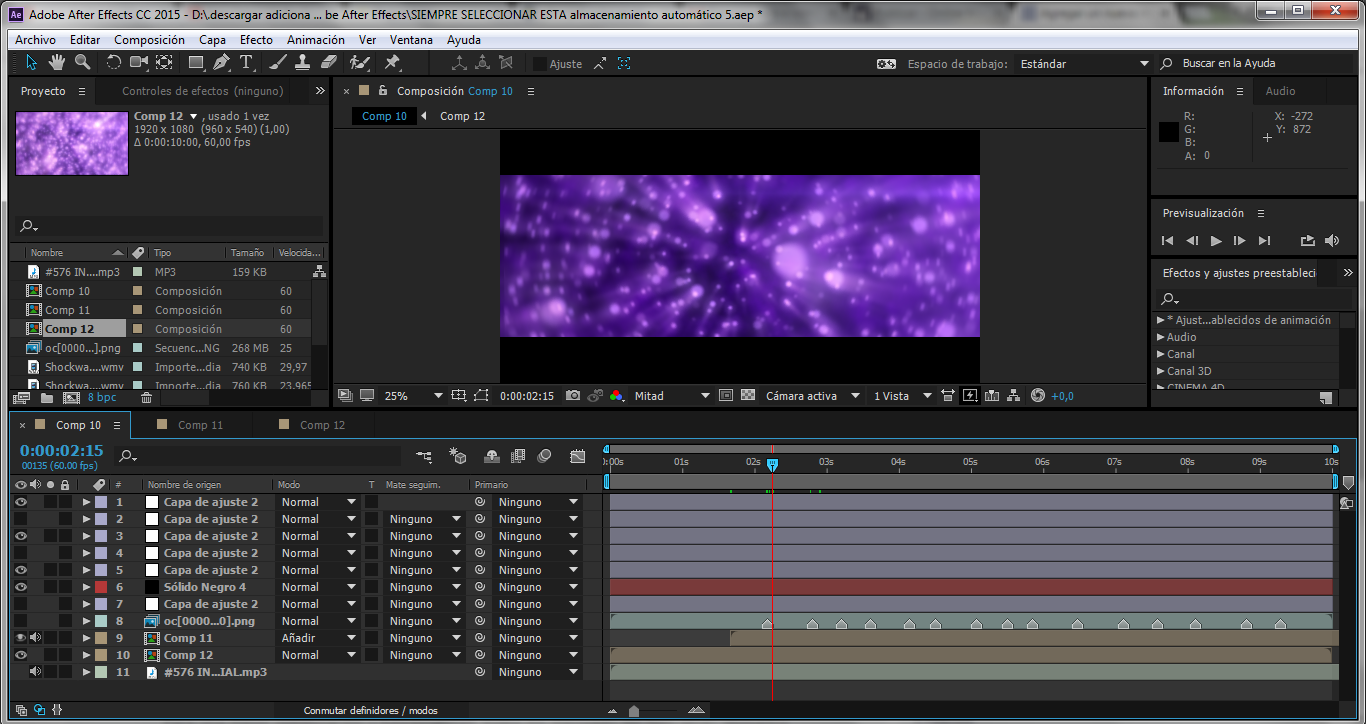Viewport: 1366px width, 724px height.
Task: Click the red label swatch of layer 6
Action: coord(101,587)
